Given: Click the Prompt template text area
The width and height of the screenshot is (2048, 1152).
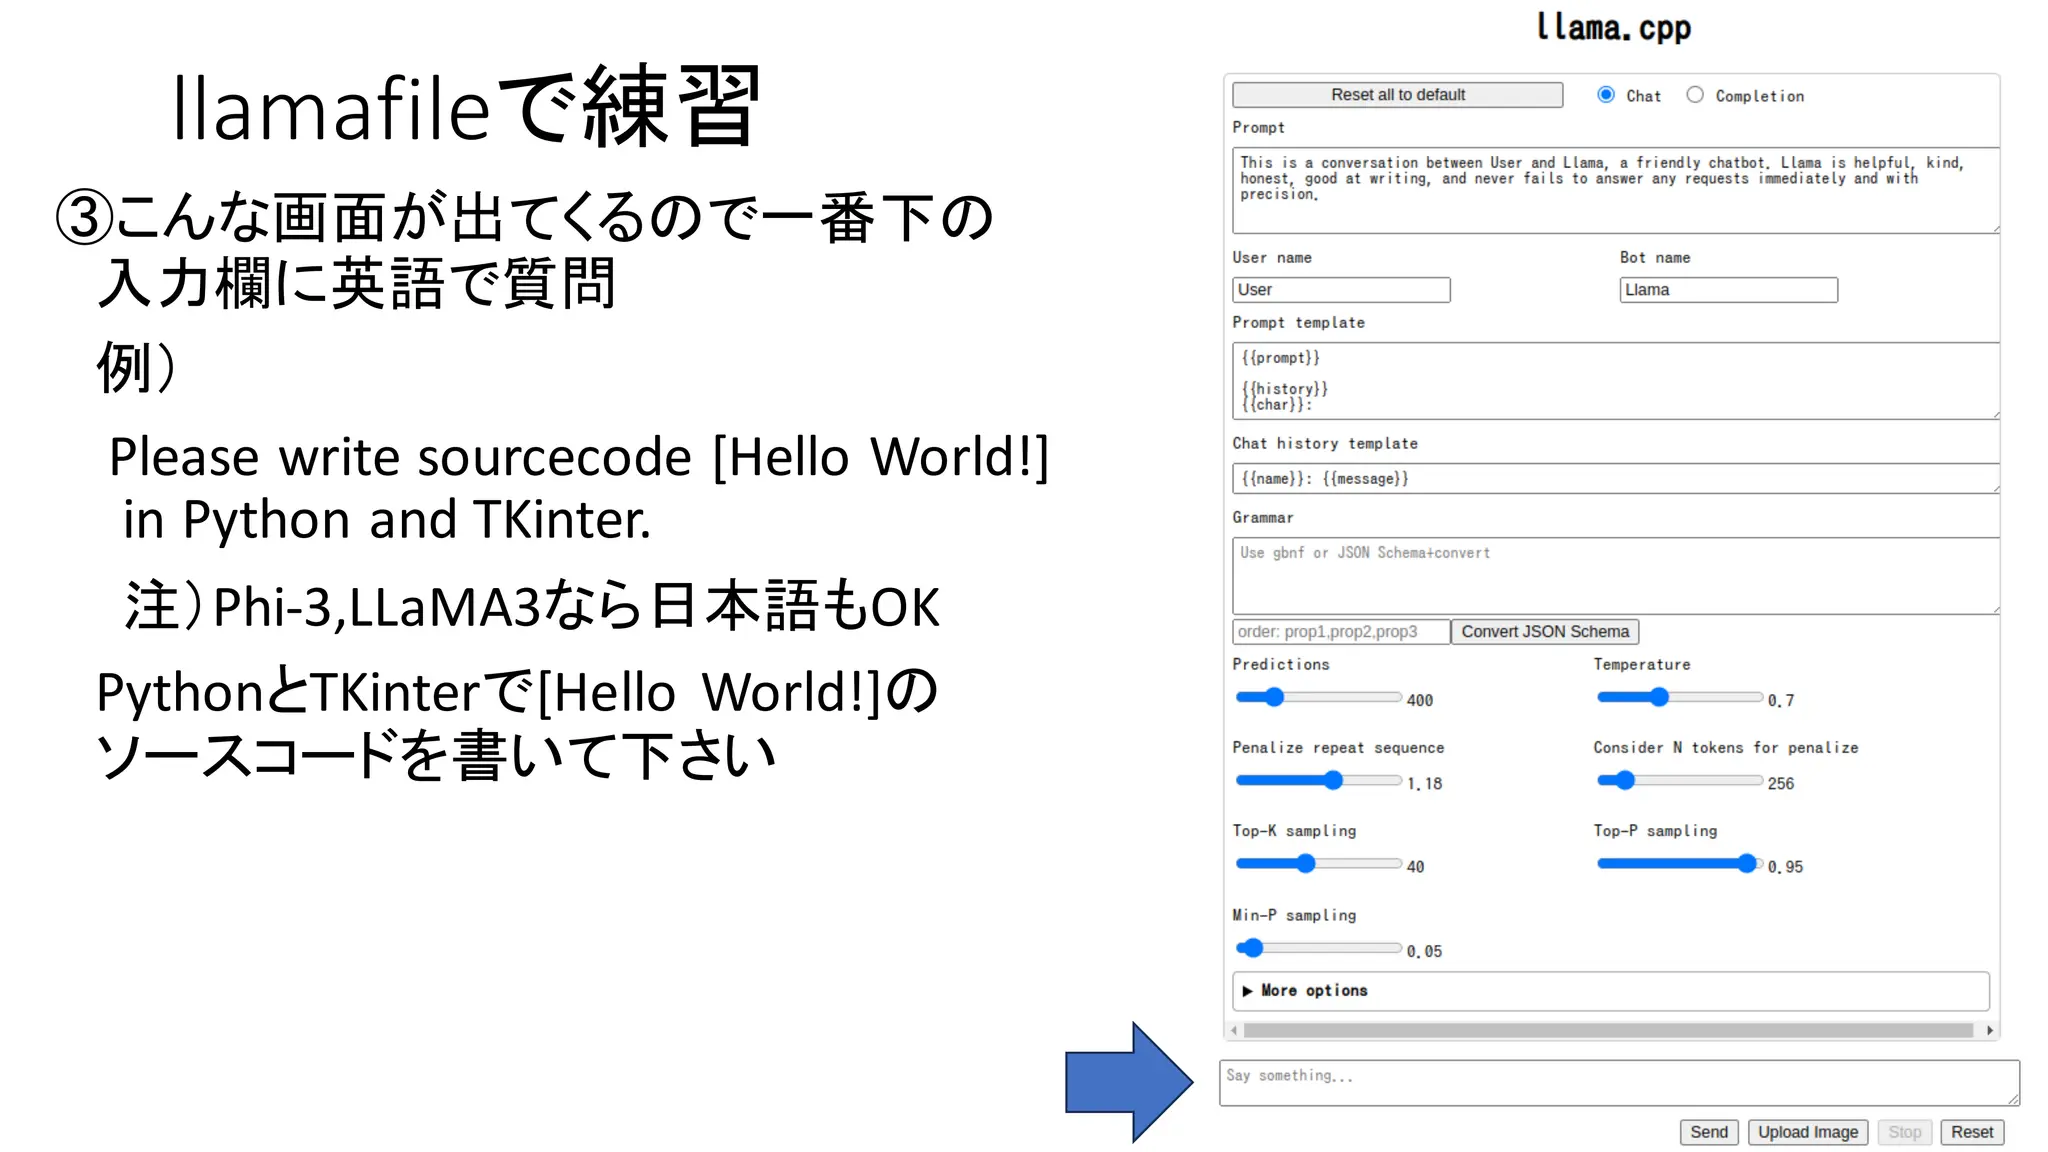Looking at the screenshot, I should [1616, 381].
